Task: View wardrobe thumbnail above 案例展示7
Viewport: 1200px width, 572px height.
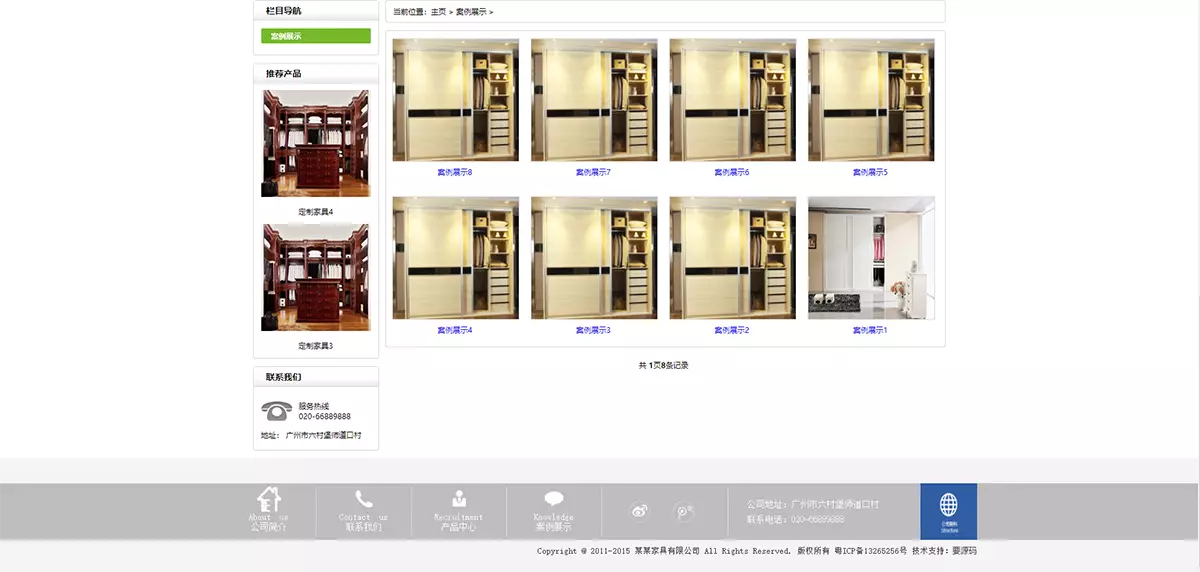Action: point(594,100)
